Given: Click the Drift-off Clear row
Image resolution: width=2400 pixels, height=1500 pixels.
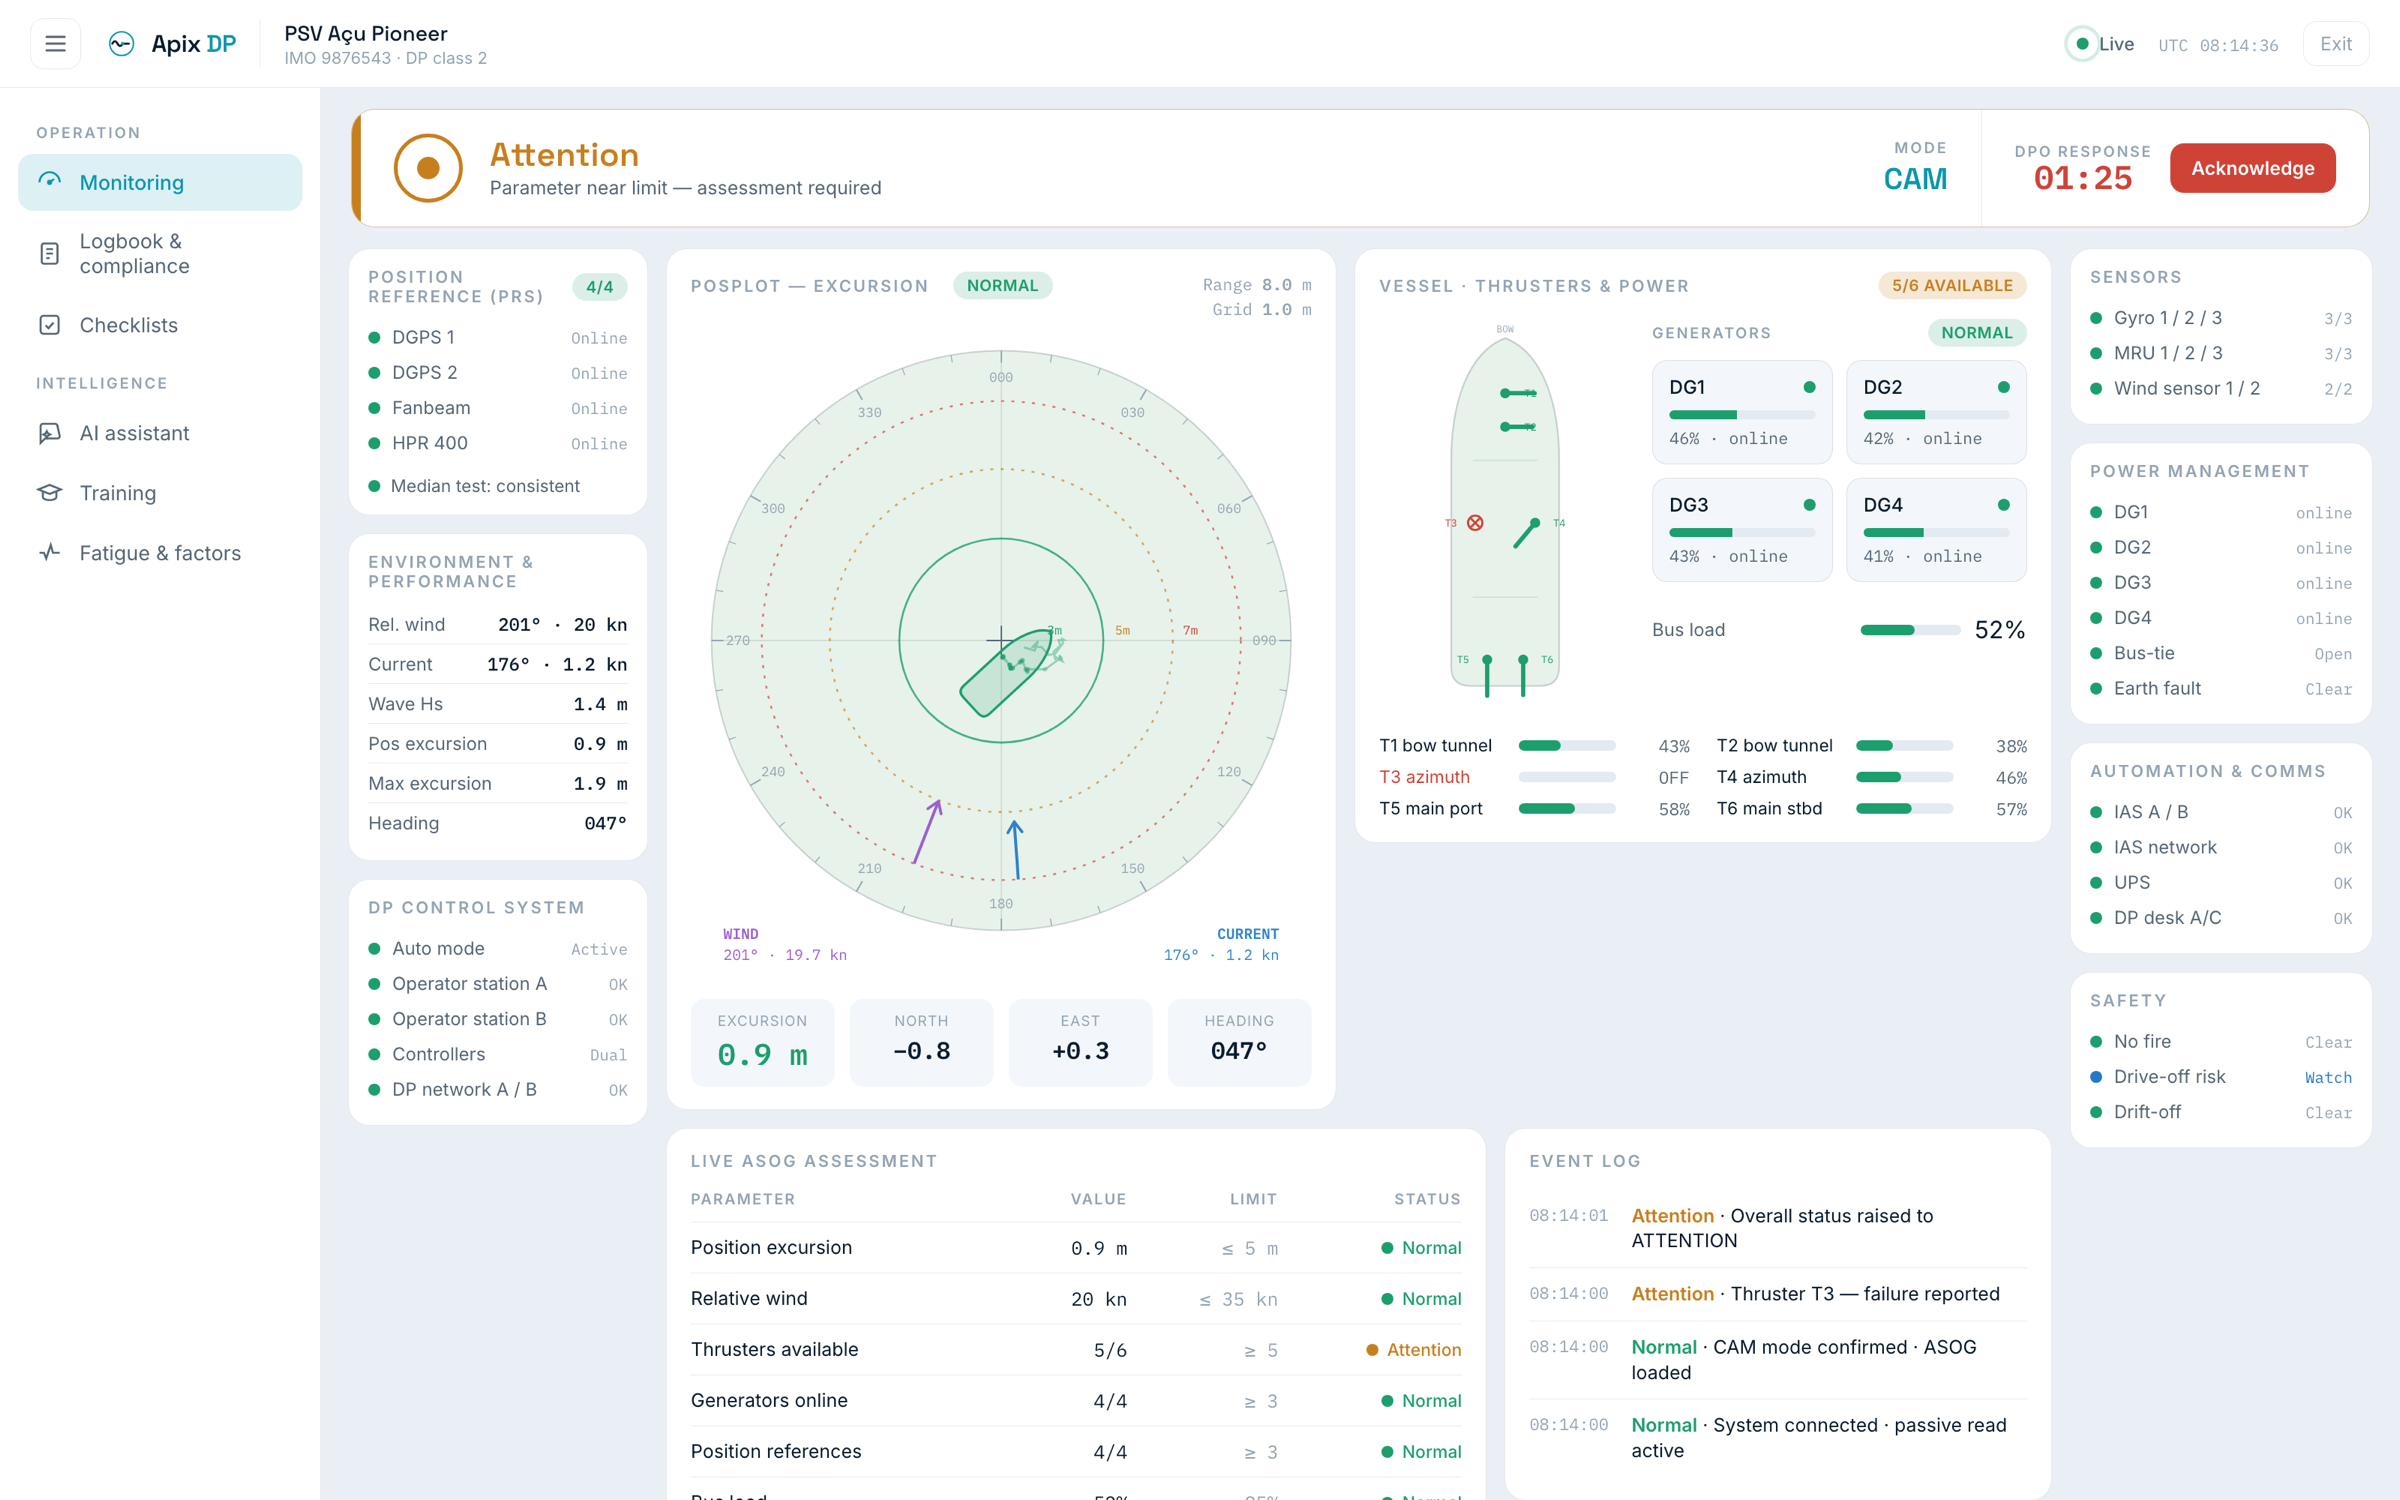Looking at the screenshot, I should tap(2220, 1112).
